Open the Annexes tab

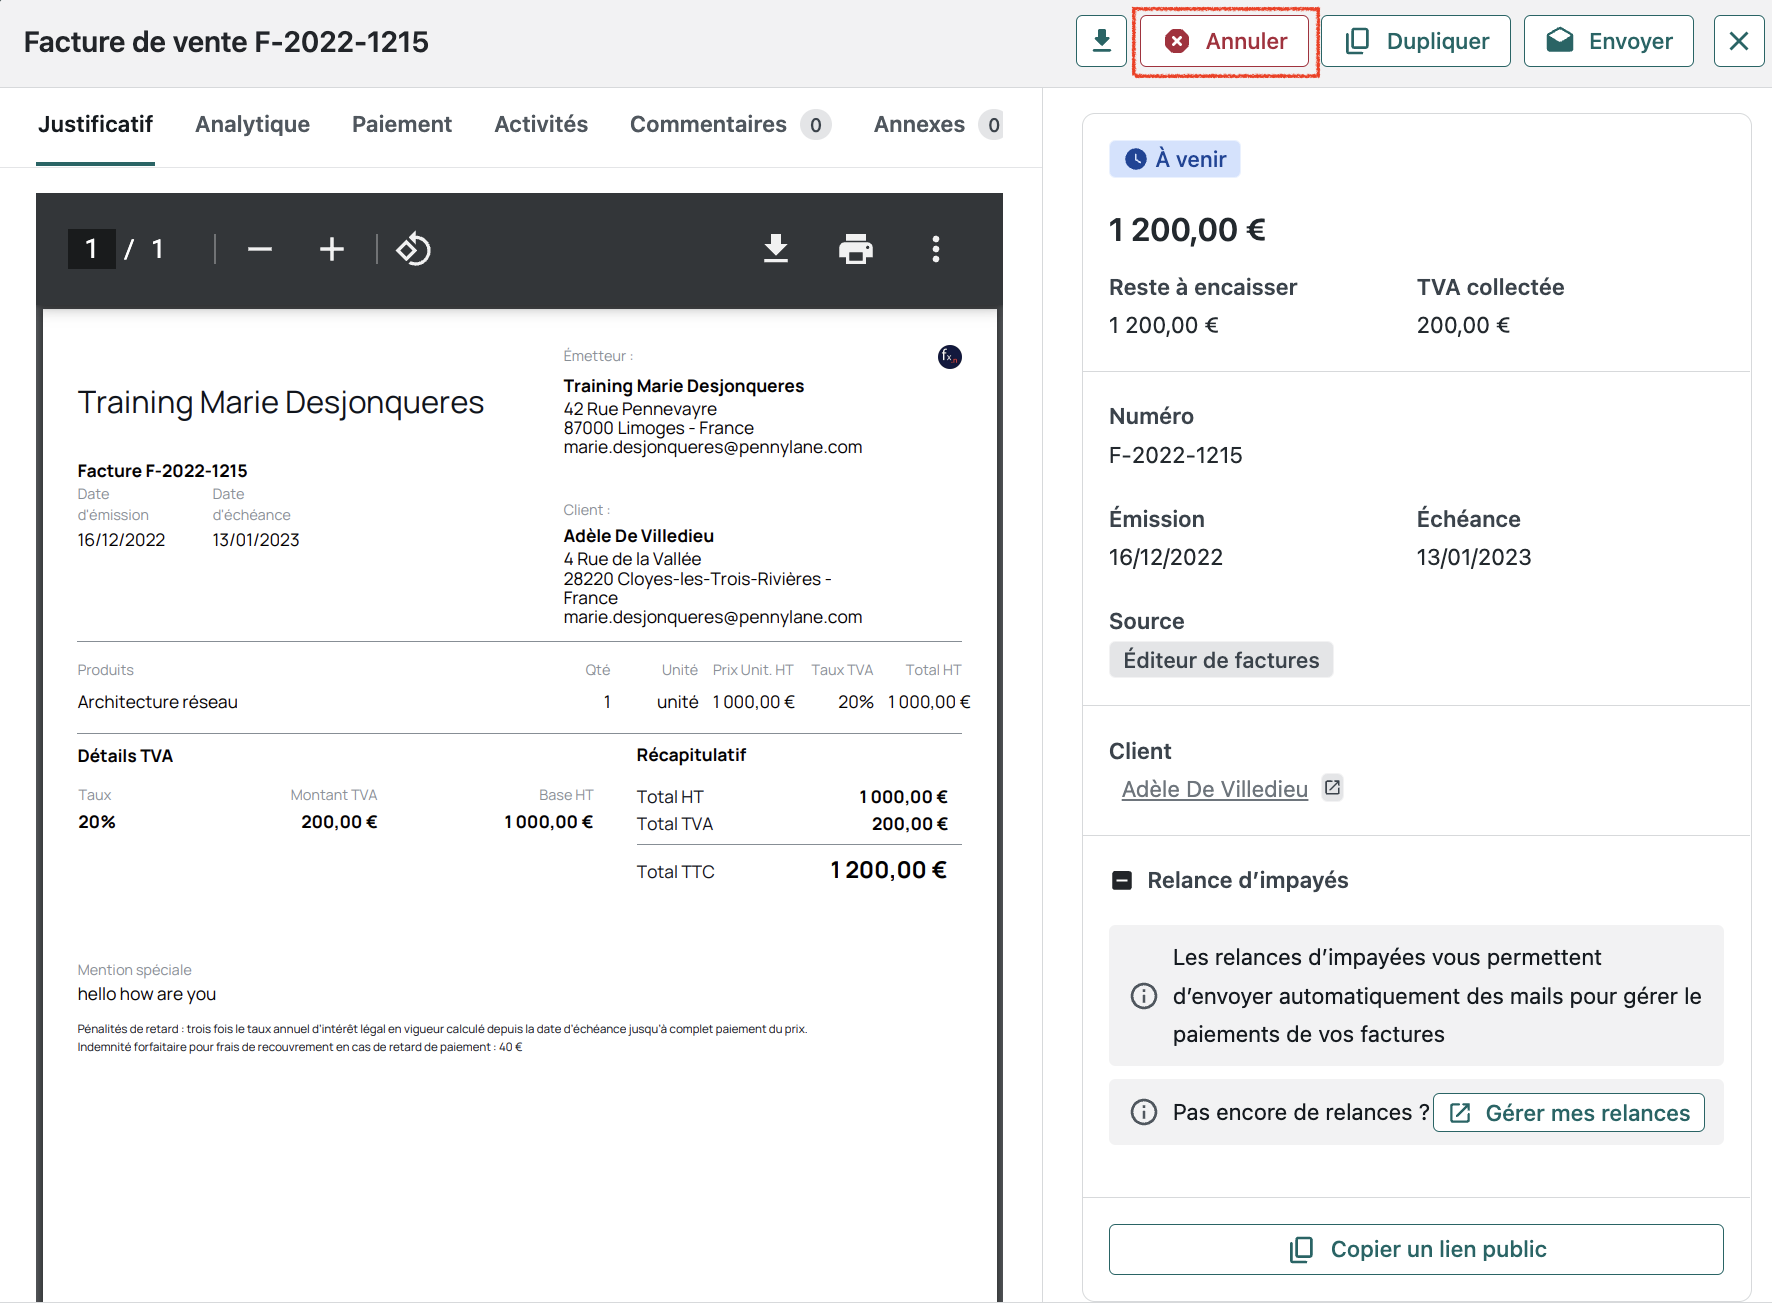[938, 124]
